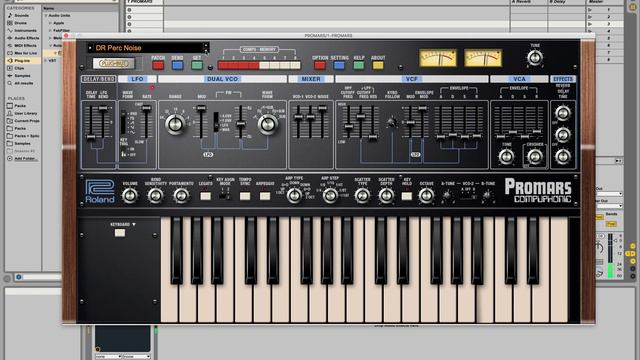The width and height of the screenshot is (640, 360).
Task: Step to next preset with arrow
Action: tap(206, 51)
